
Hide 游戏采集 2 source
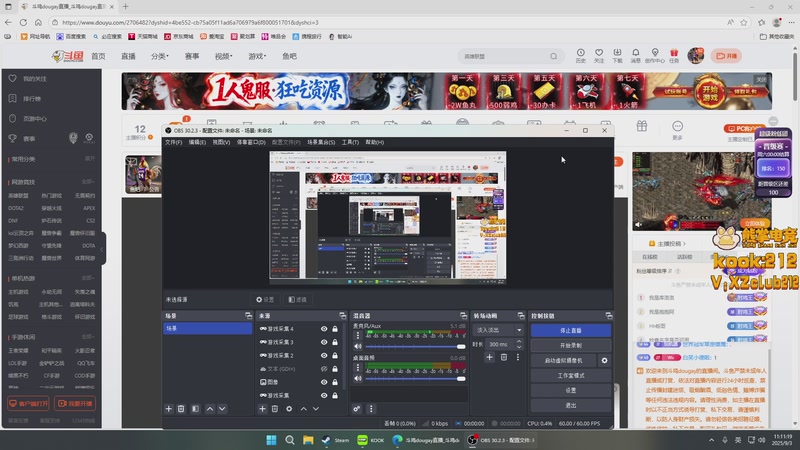coord(324,356)
